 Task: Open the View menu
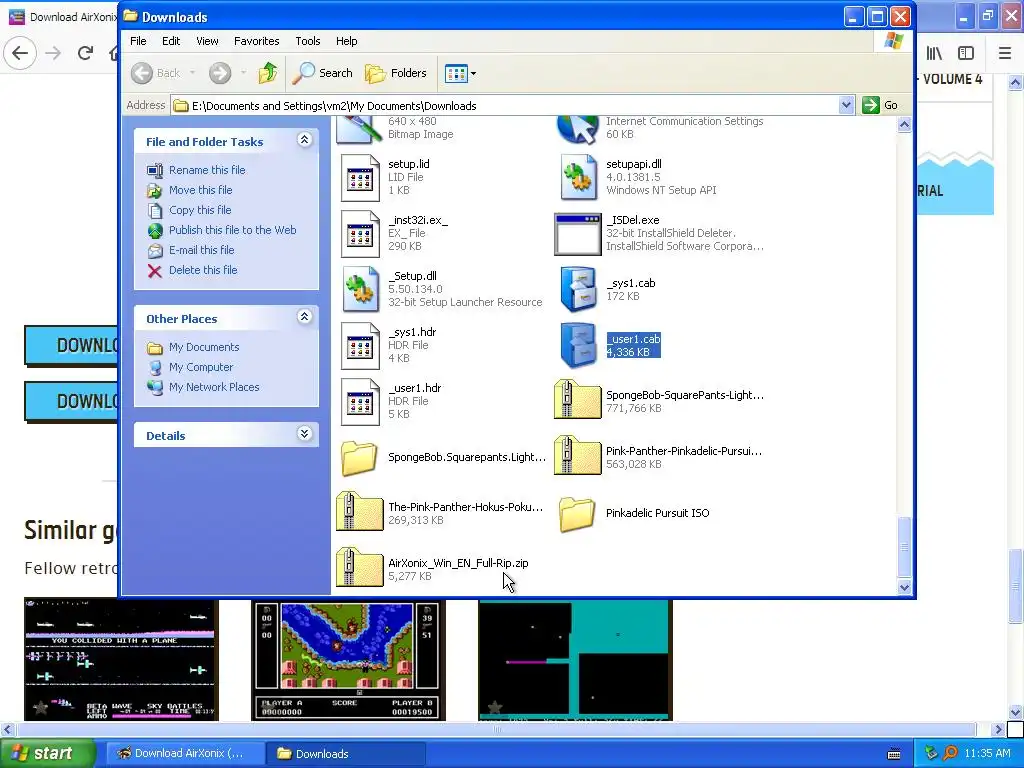[x=207, y=41]
